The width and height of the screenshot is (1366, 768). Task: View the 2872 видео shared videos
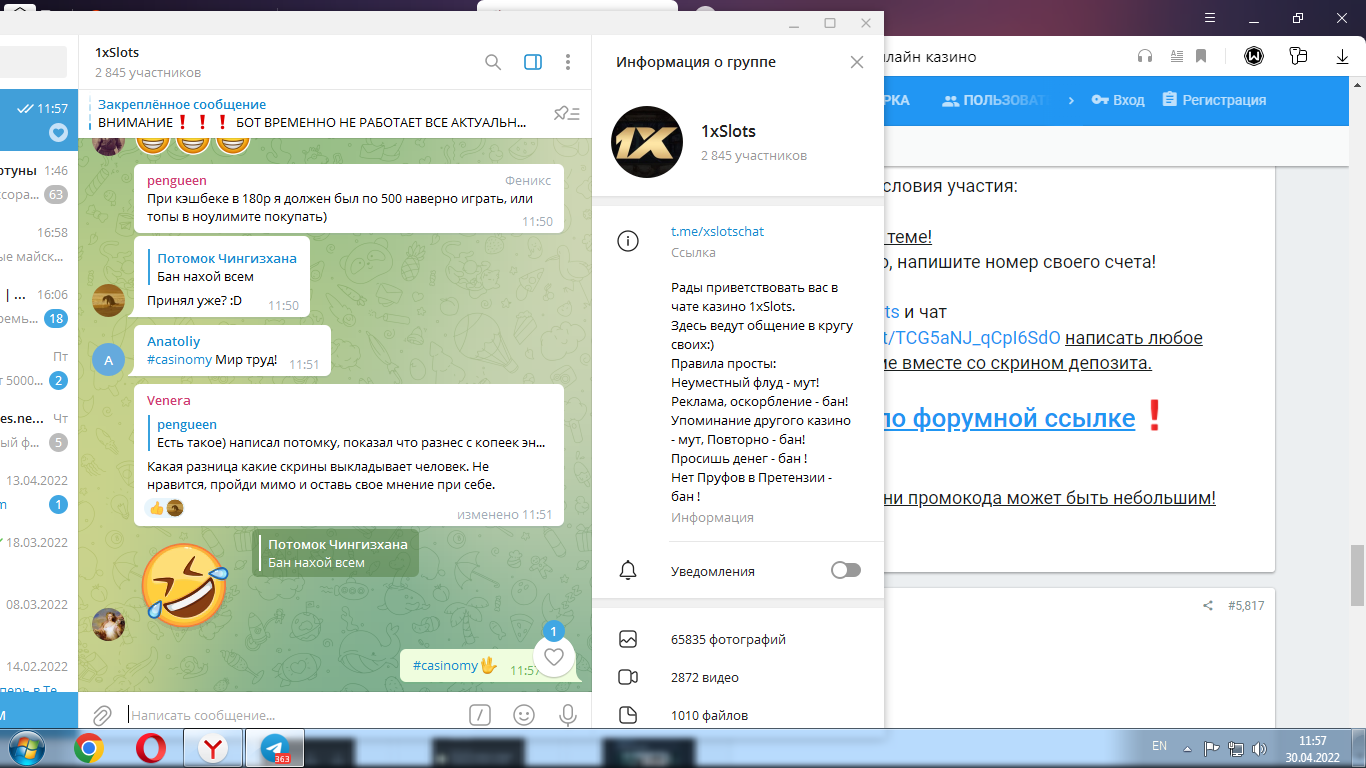705,677
